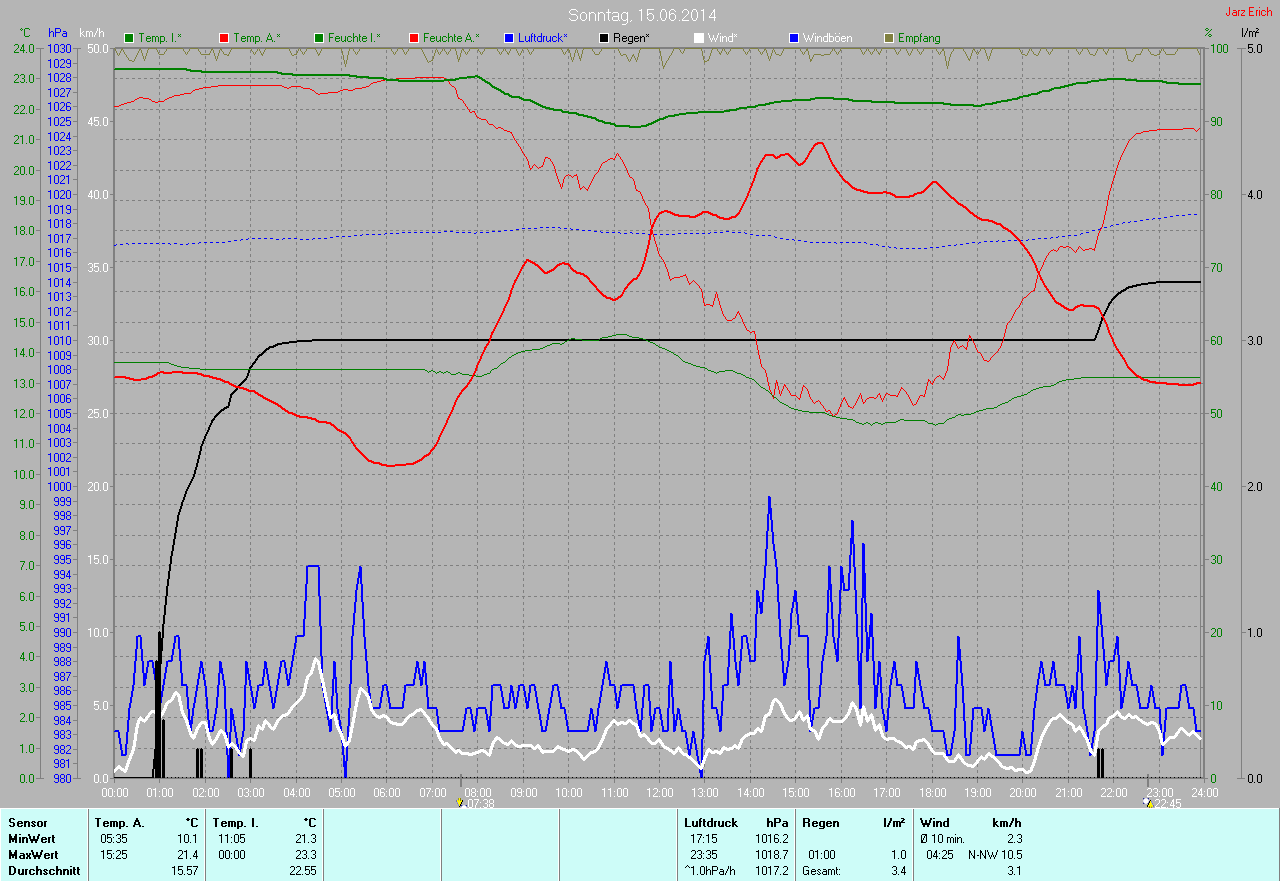Click the Wind header in the statistics table
Image resolution: width=1280 pixels, height=881 pixels.
(934, 823)
